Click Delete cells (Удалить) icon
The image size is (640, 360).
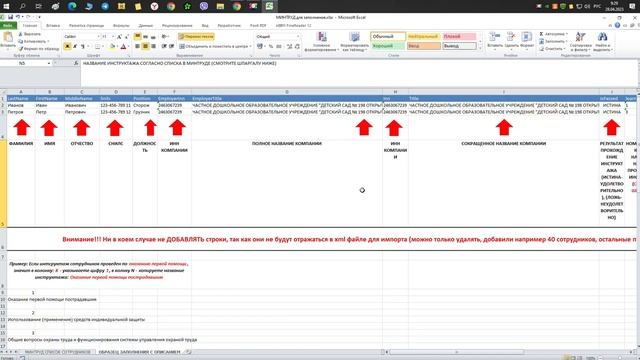tap(511, 40)
